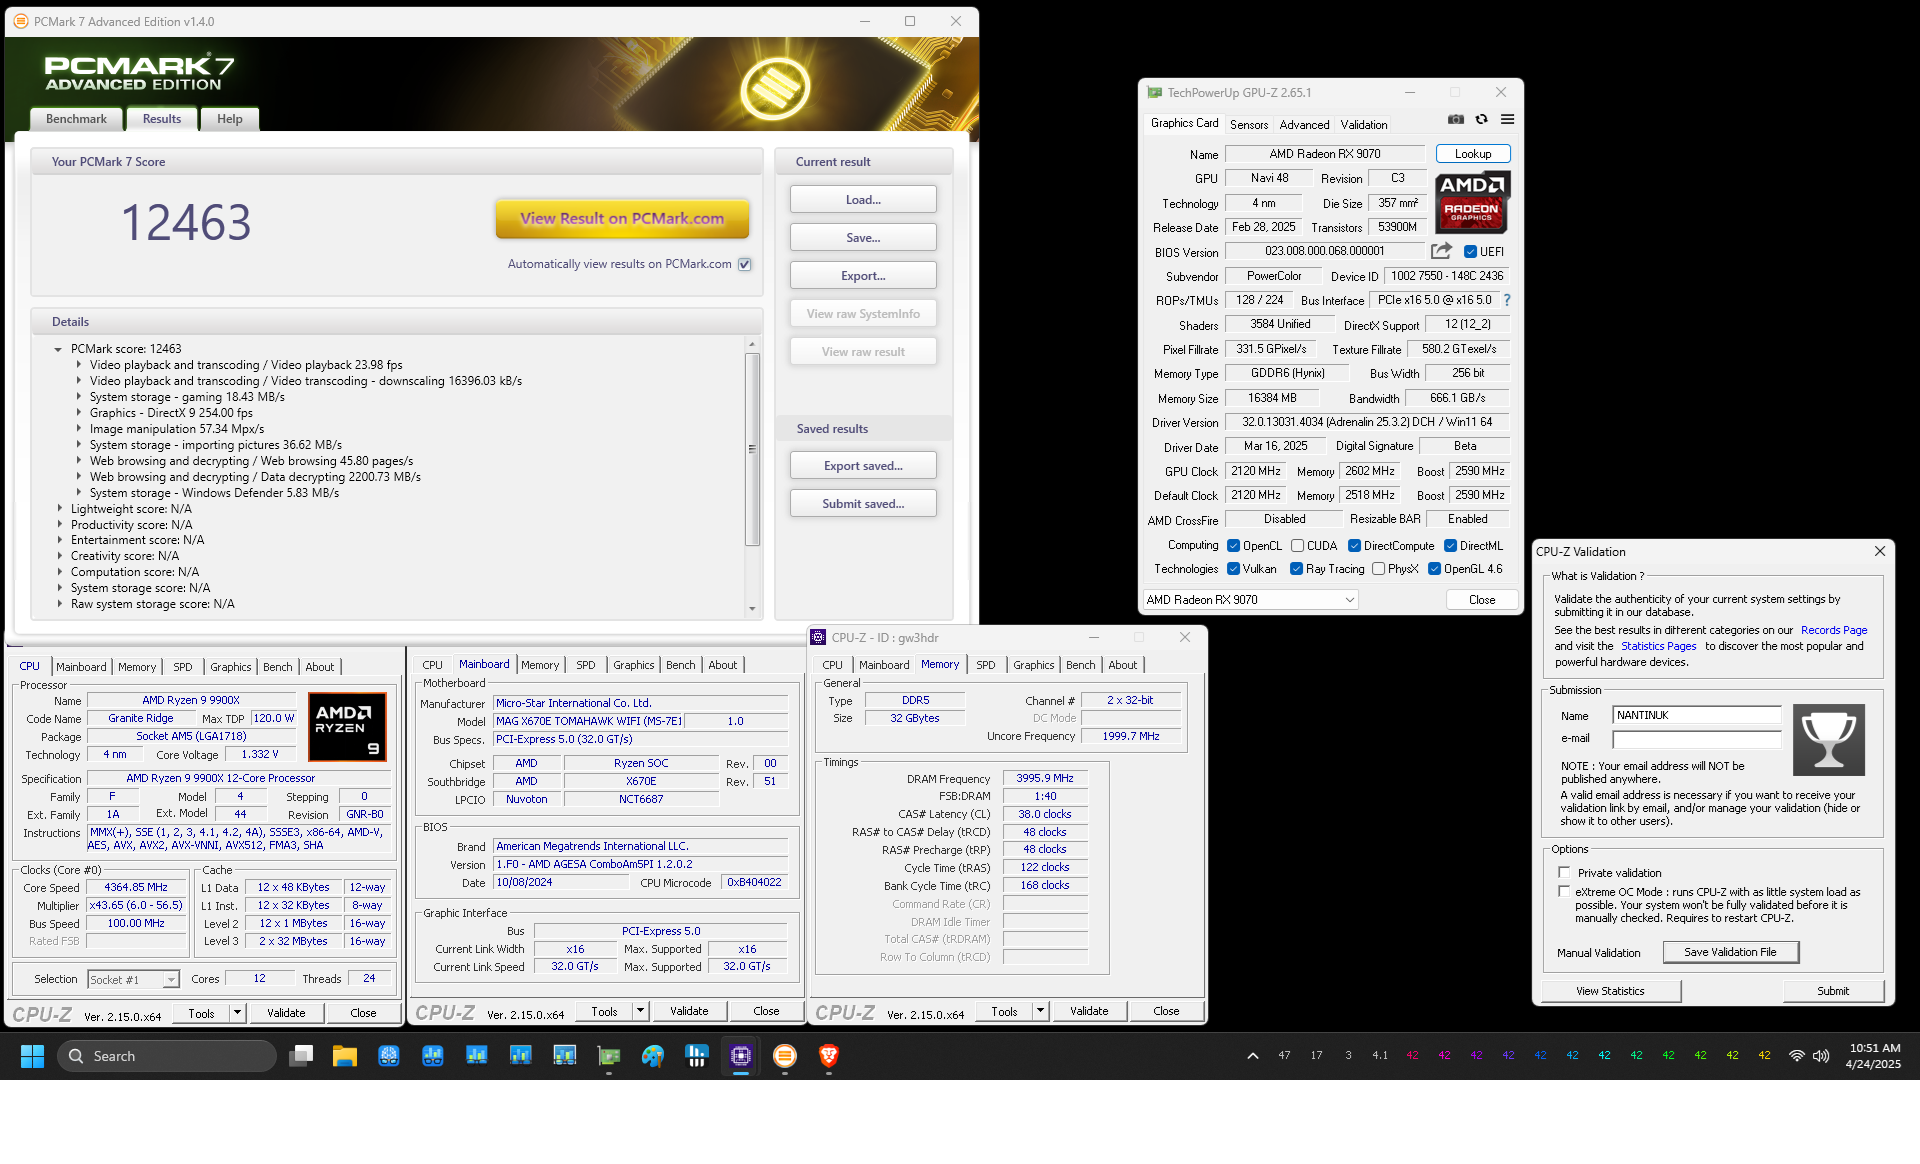Click the CPU-Z chip taskbar icon
The height and width of the screenshot is (1164, 1920).
(x=741, y=1056)
